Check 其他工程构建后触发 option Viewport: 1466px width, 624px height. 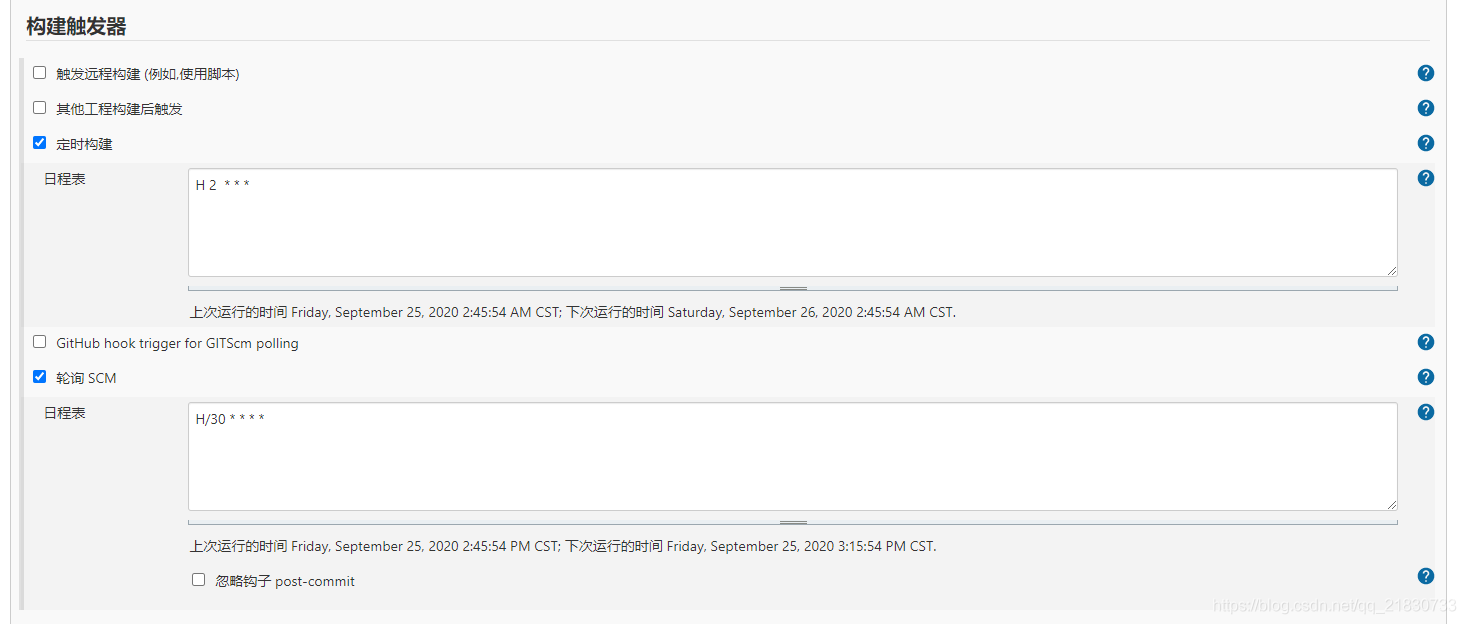point(40,108)
